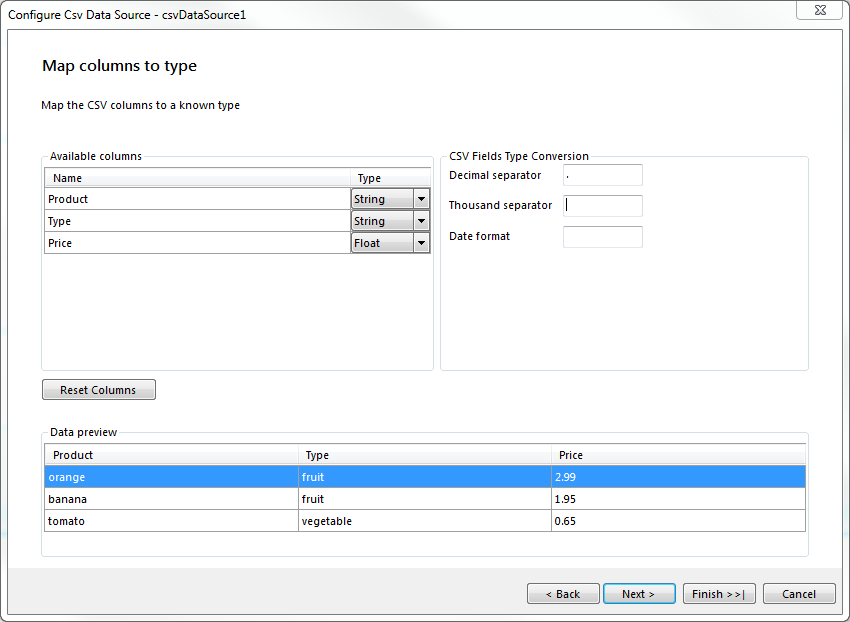Open the type dropdown for the Type column
Image resolution: width=850 pixels, height=622 pixels.
[422, 220]
